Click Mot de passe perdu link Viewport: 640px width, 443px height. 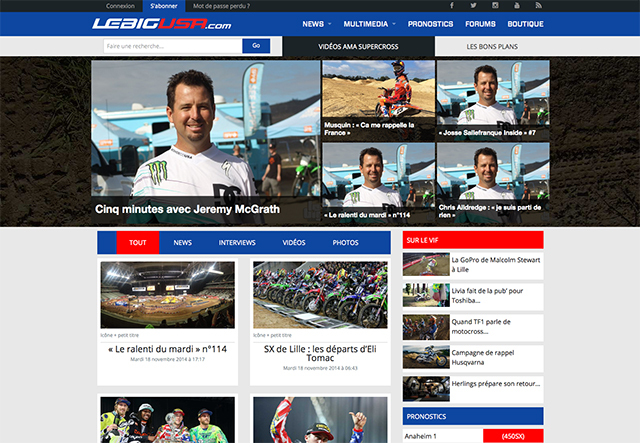coord(221,6)
